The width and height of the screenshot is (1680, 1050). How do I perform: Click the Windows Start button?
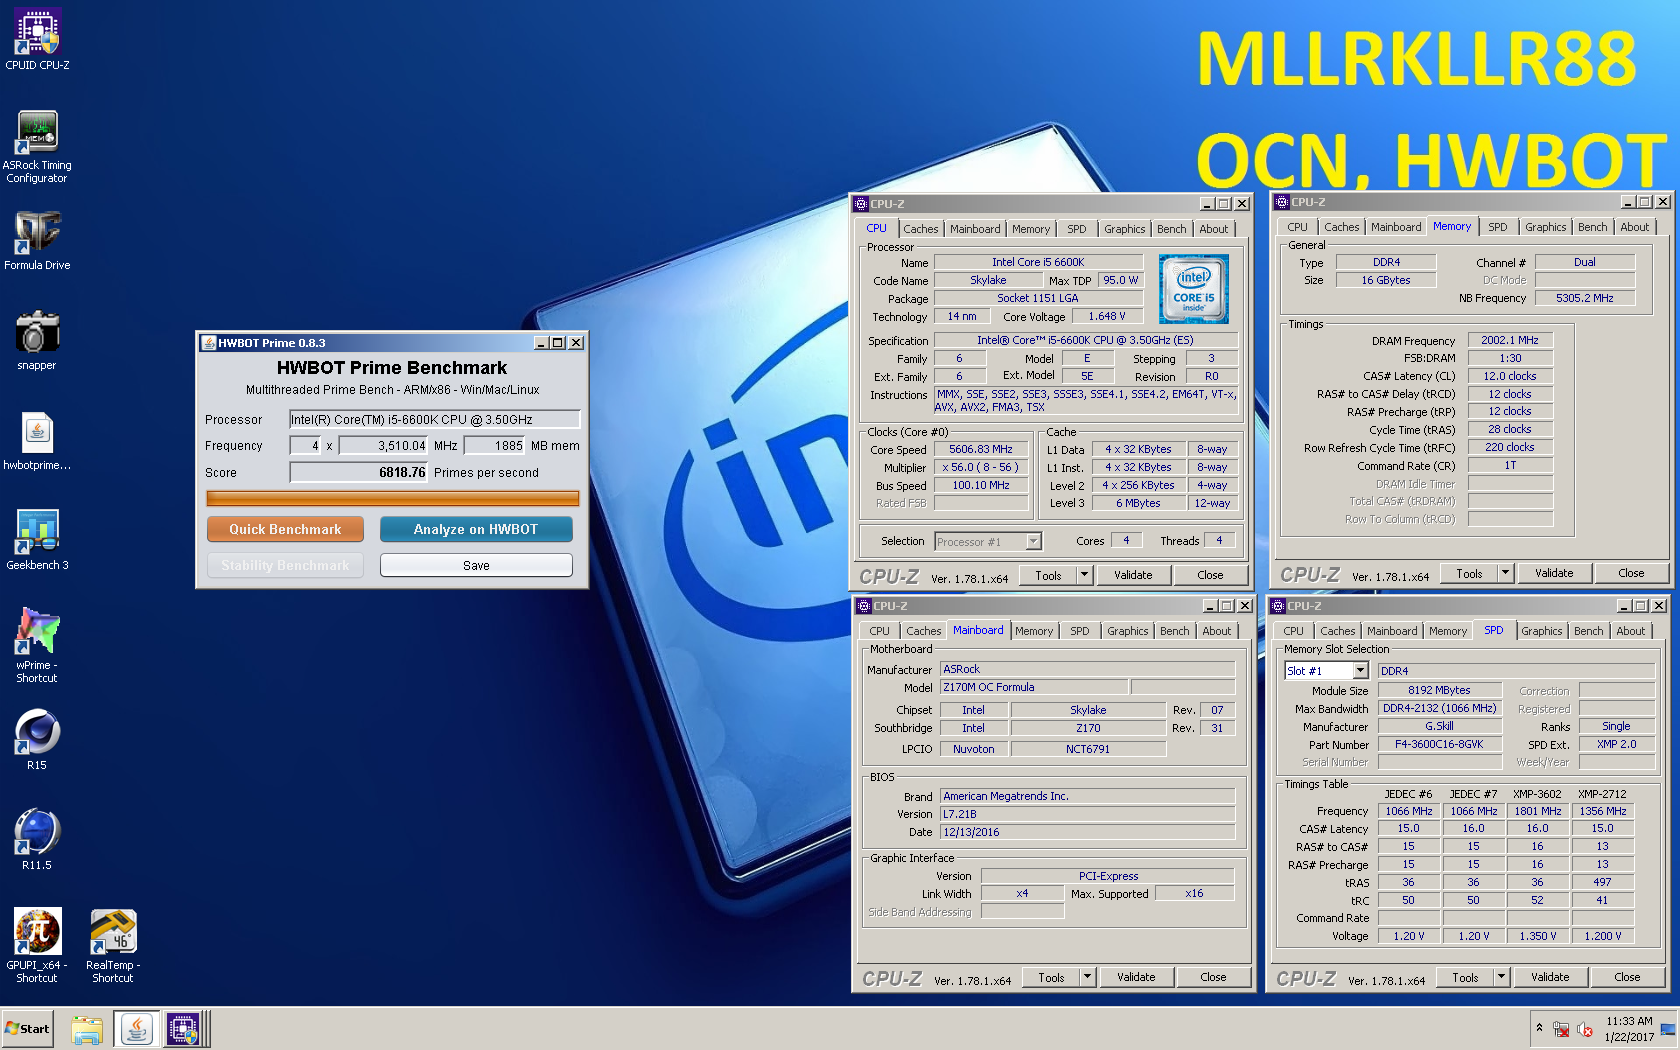click(x=27, y=1028)
